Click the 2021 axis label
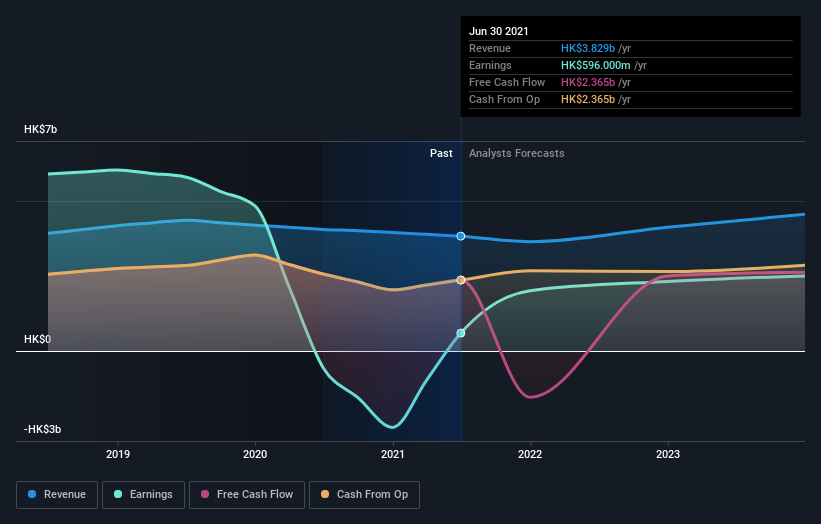This screenshot has height=524, width=821. point(393,454)
